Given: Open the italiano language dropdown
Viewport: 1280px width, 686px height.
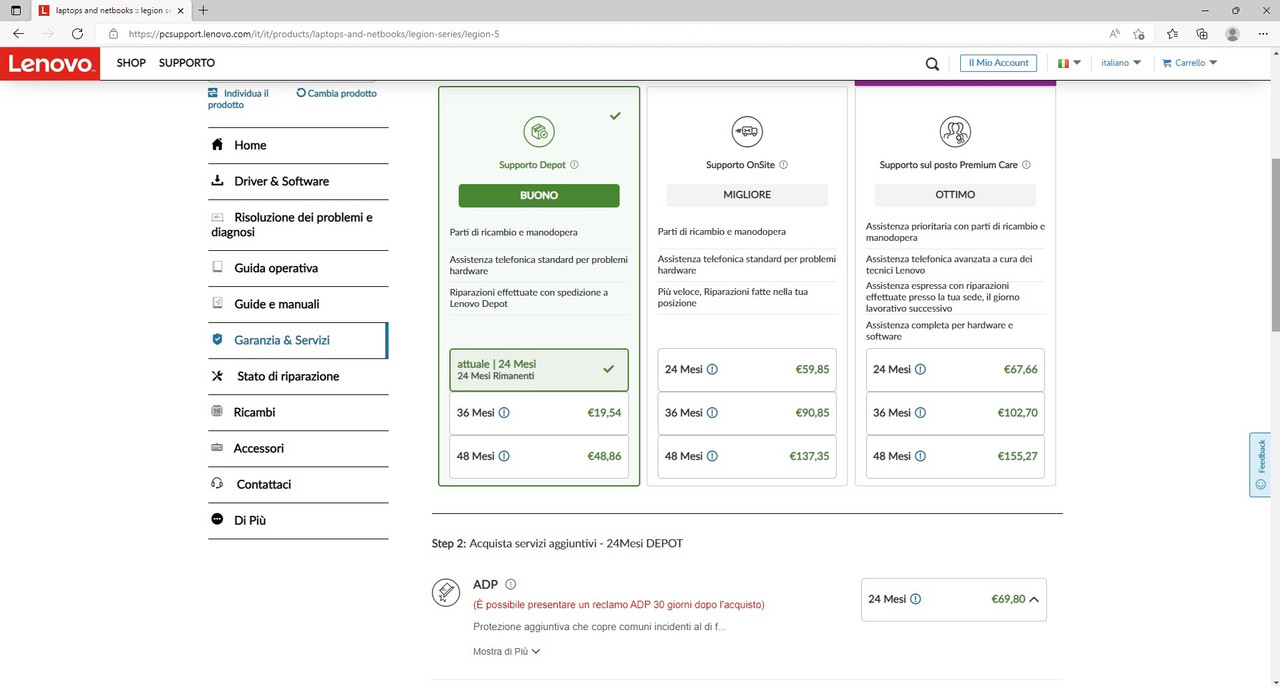Looking at the screenshot, I should 1121,63.
